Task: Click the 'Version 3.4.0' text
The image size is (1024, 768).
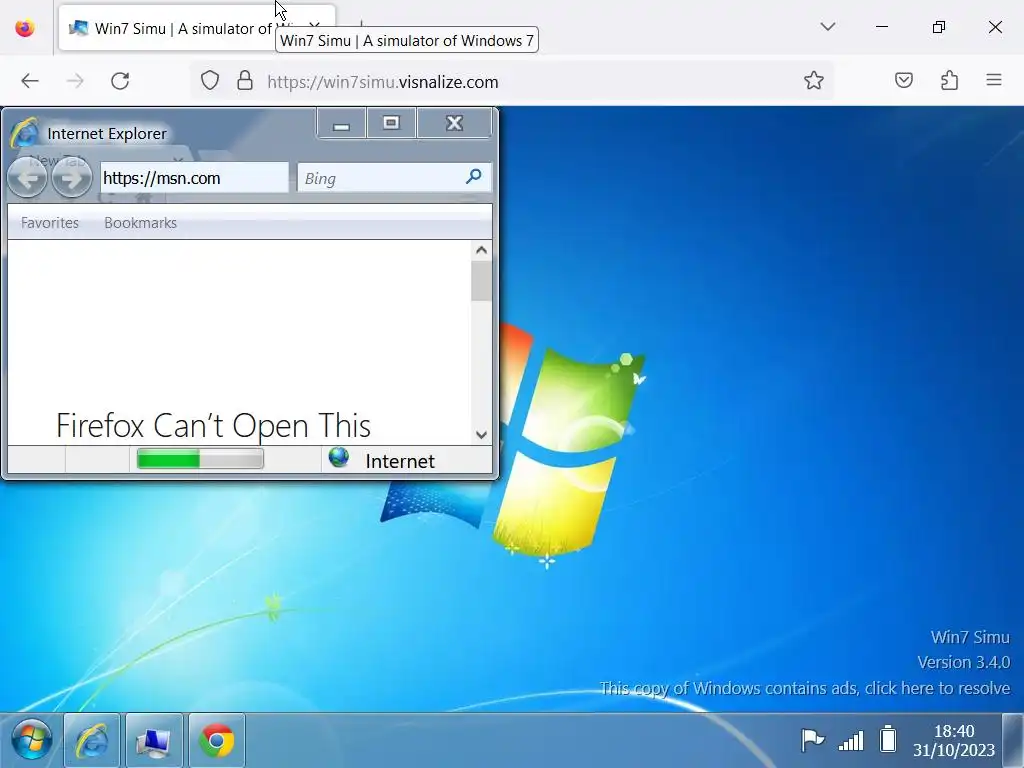Action: [x=963, y=662]
